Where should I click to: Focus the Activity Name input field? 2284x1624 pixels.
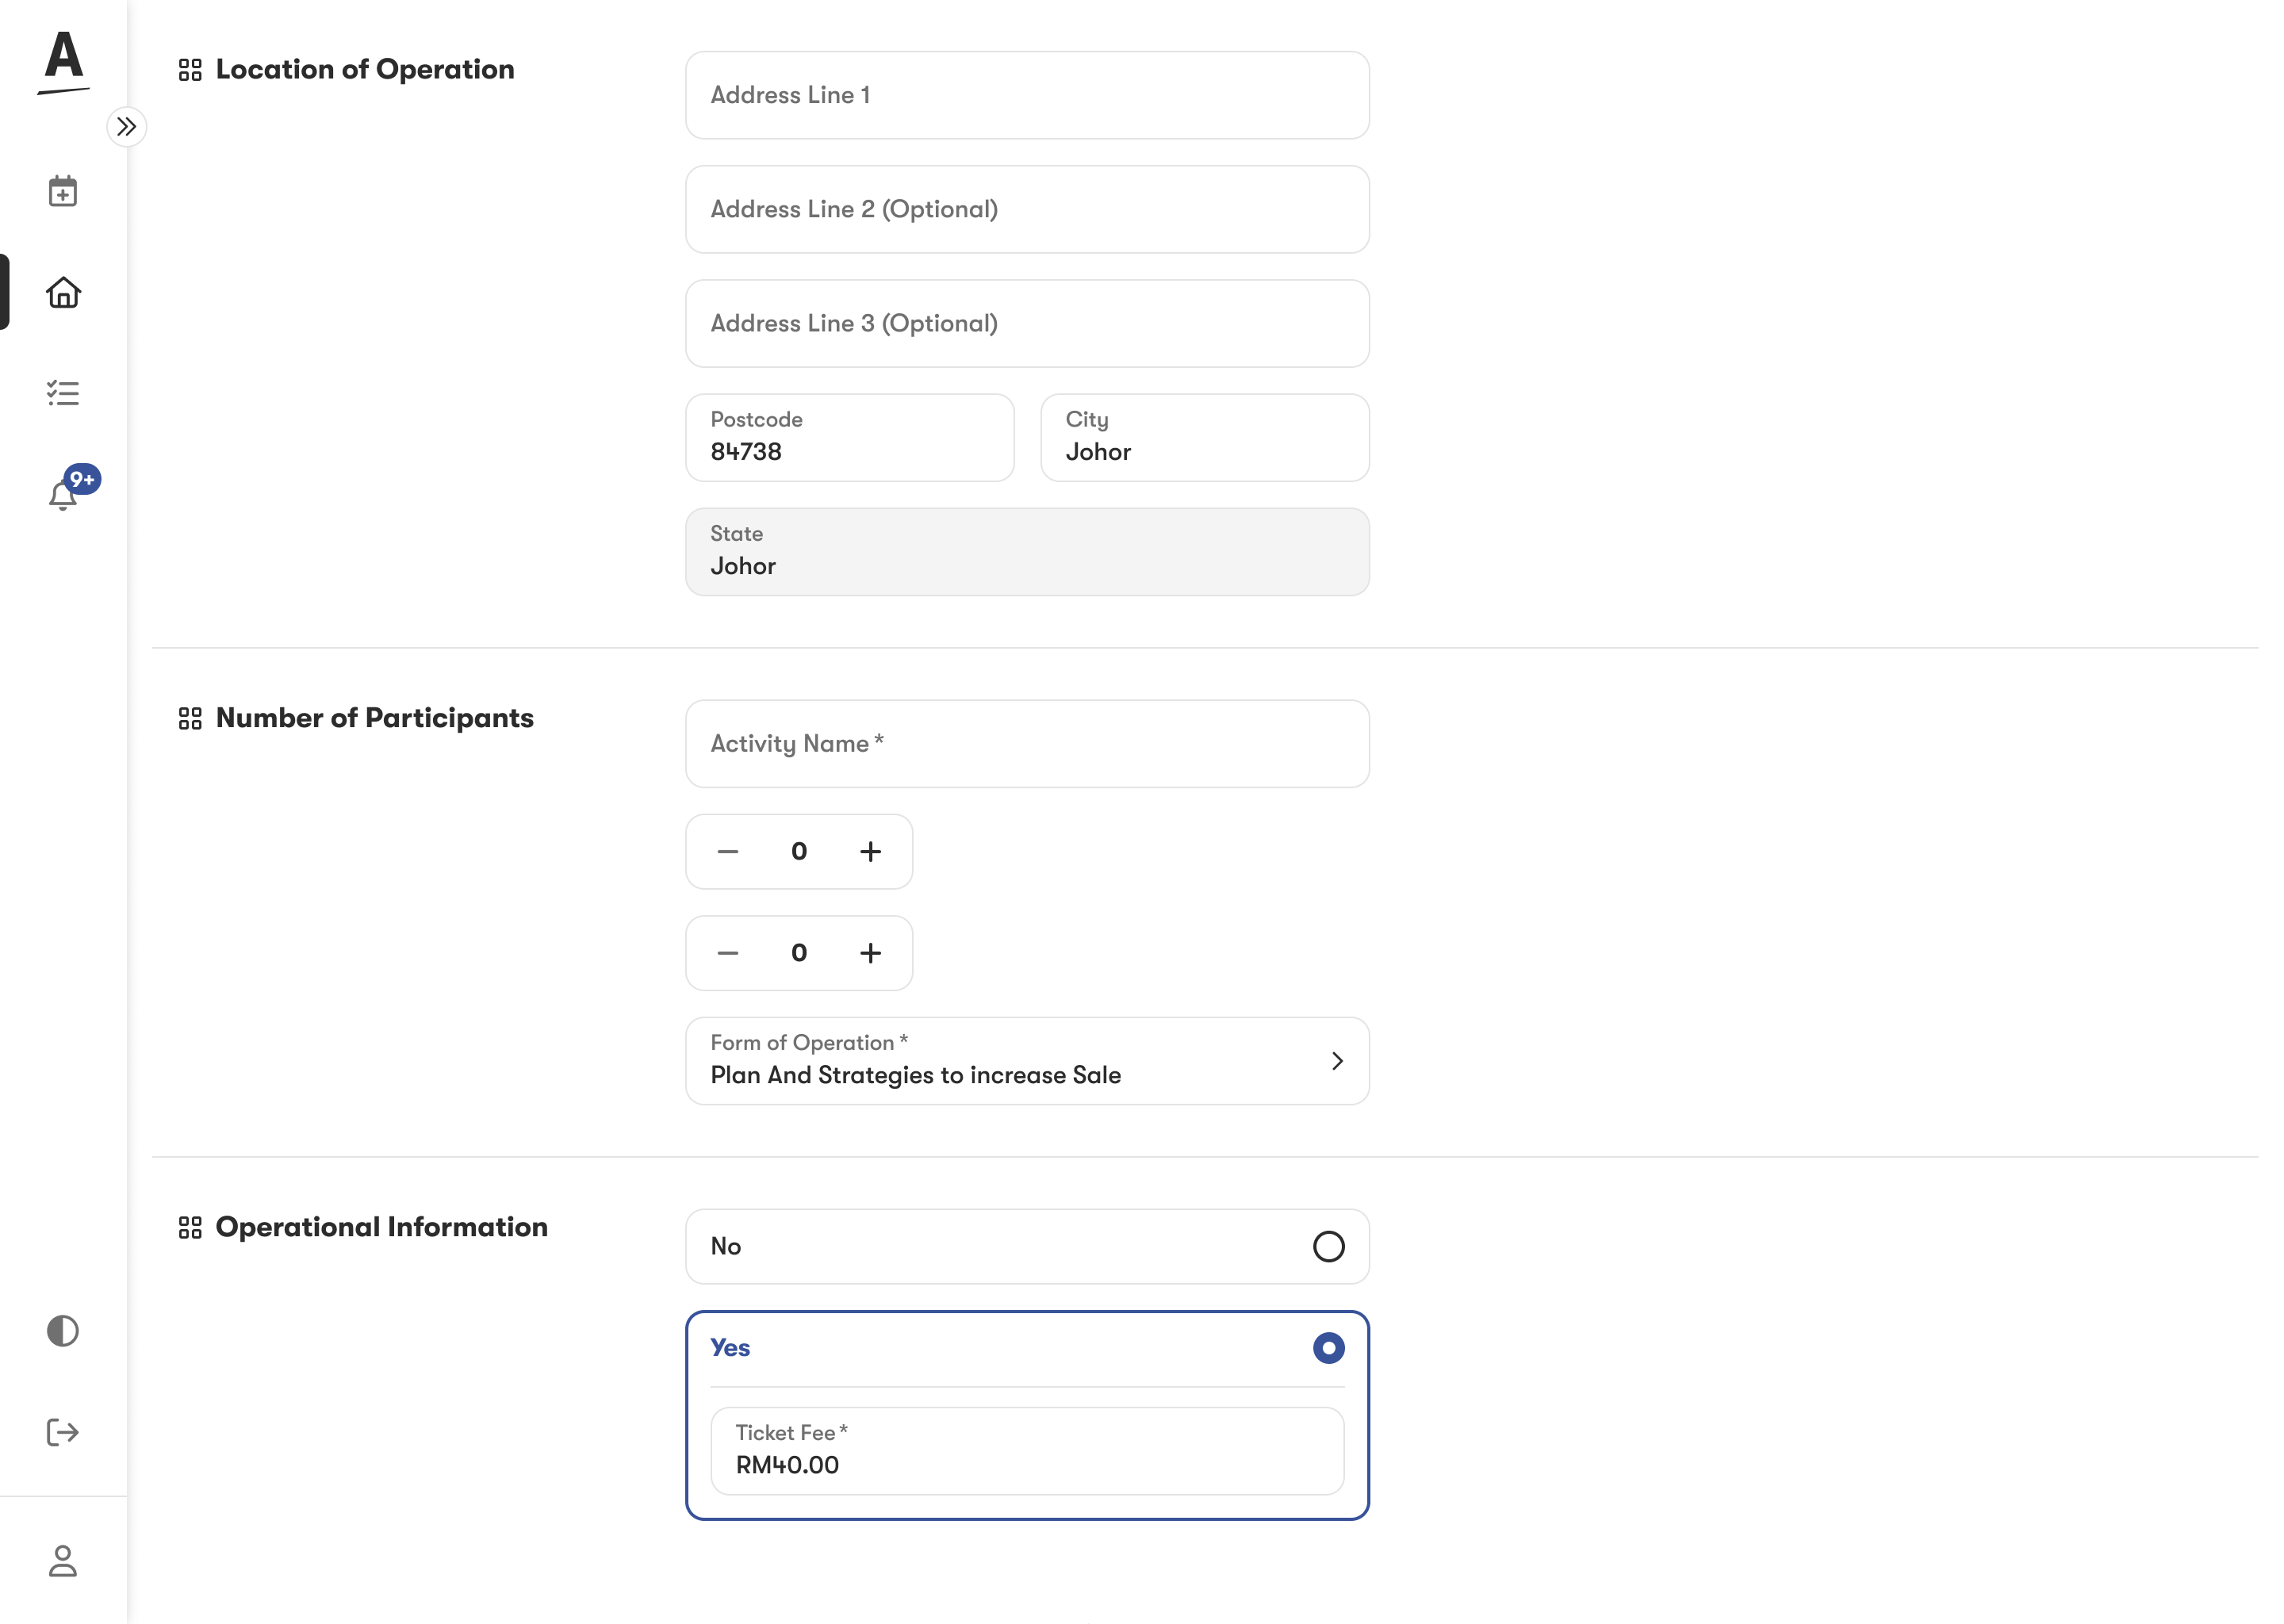(1027, 744)
